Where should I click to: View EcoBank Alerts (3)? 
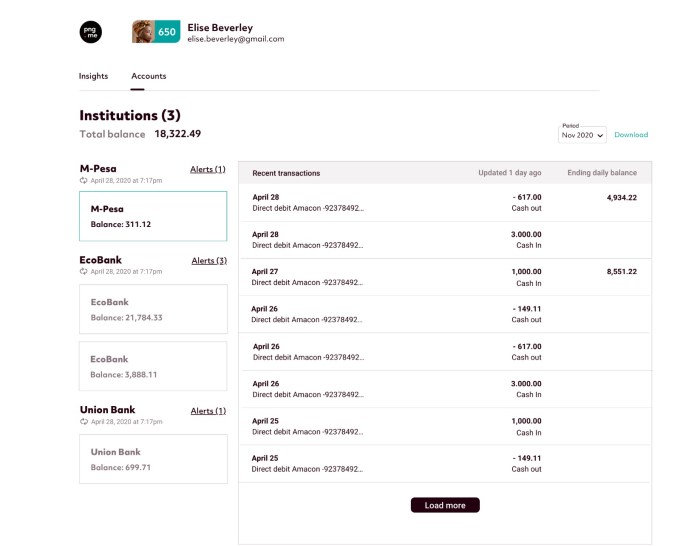pyautogui.click(x=208, y=261)
